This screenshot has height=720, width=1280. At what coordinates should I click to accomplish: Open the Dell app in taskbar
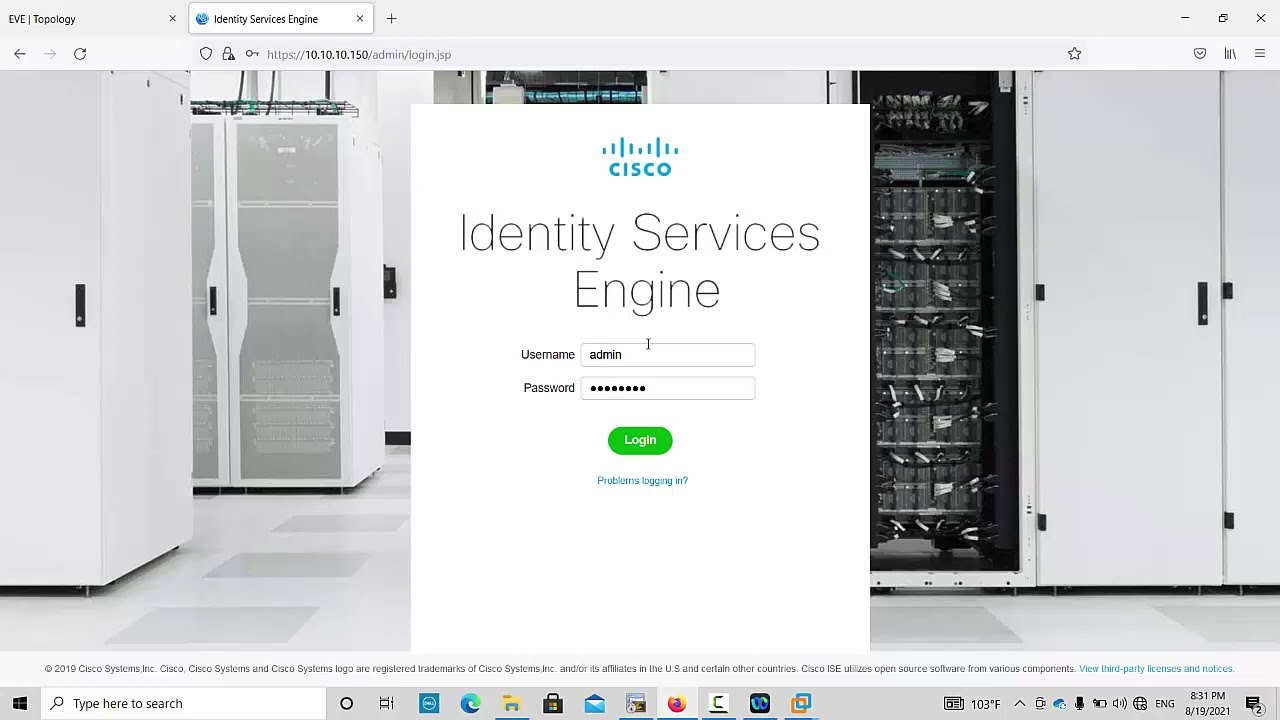point(429,703)
